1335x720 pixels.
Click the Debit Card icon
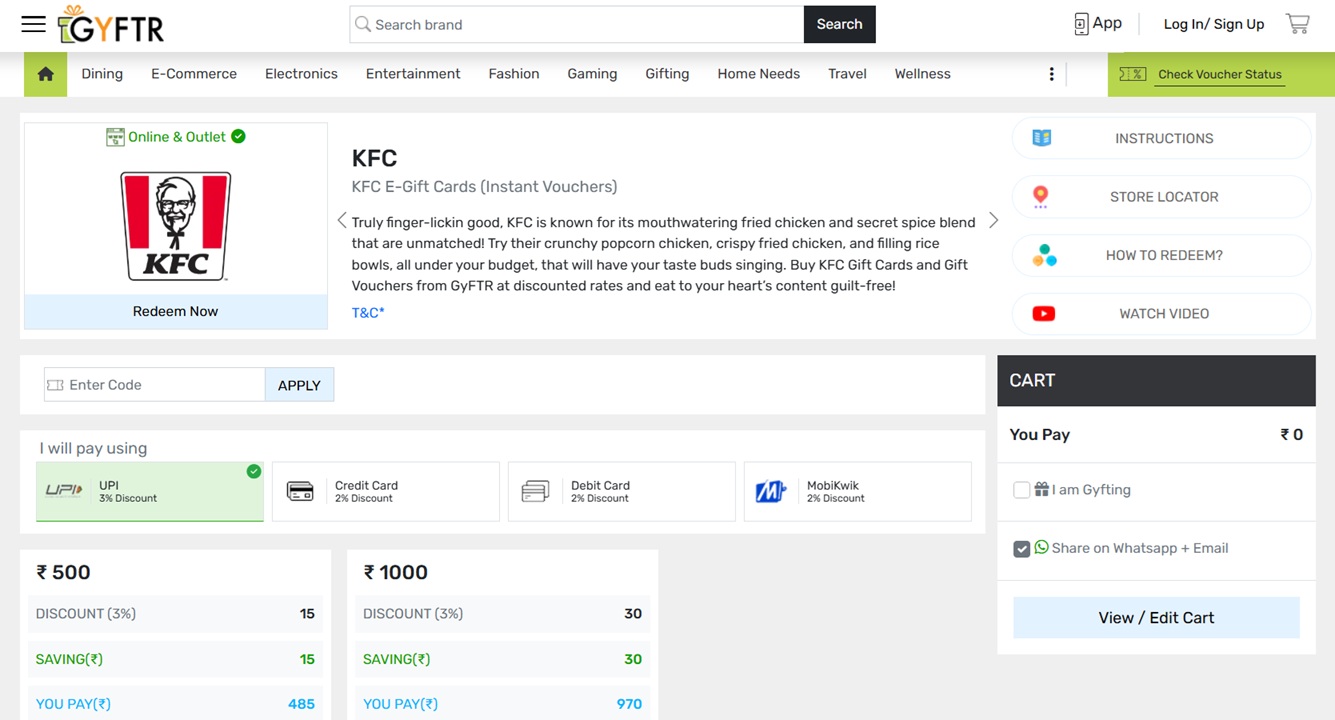[536, 491]
